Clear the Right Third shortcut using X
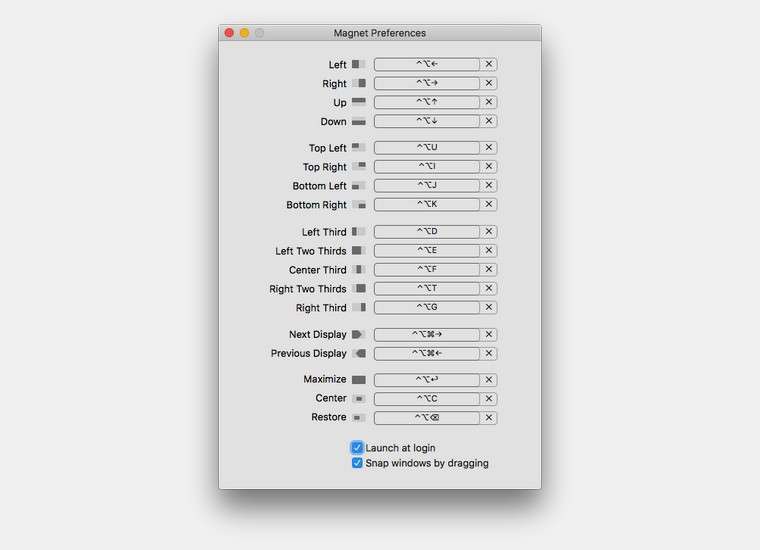The image size is (760, 550). click(489, 308)
